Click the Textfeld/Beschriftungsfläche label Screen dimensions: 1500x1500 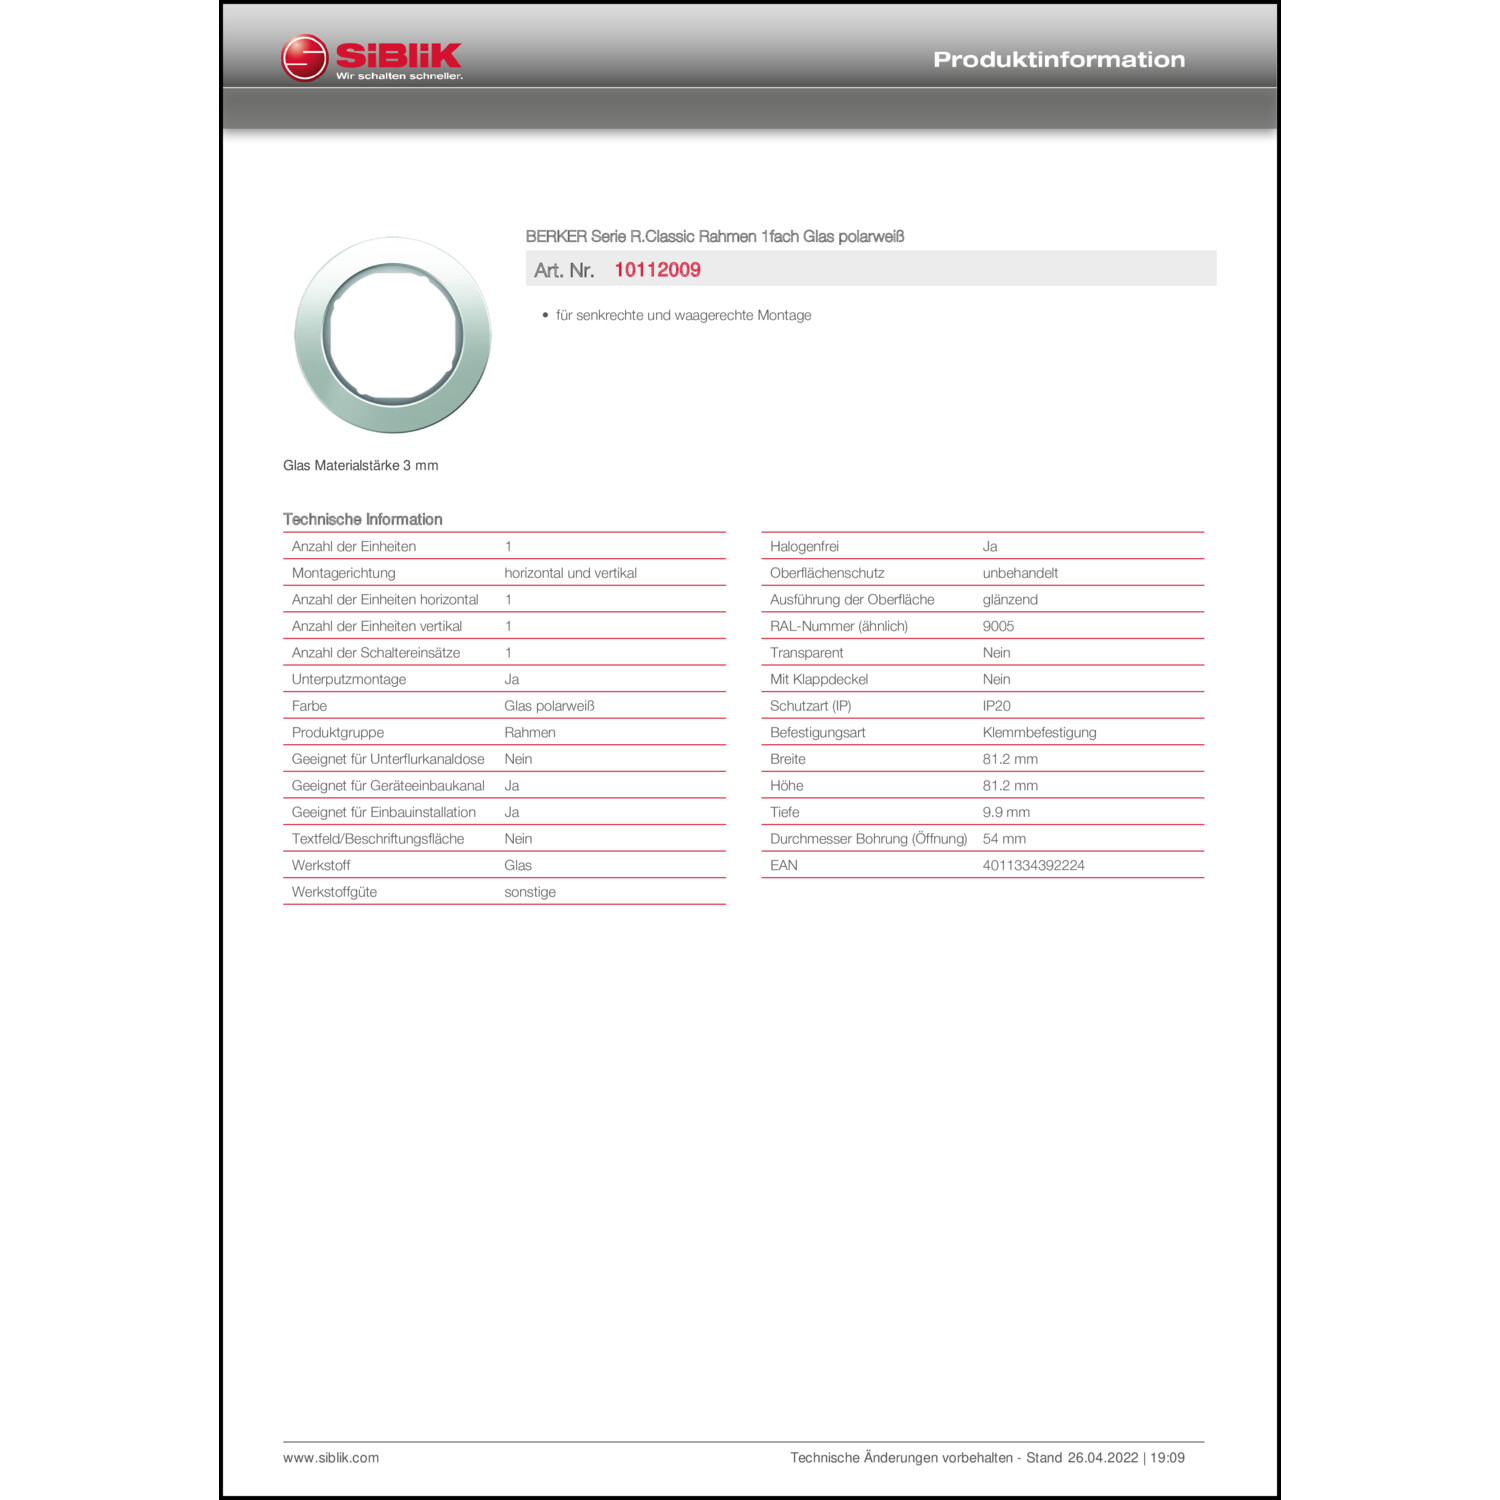[x=378, y=839]
